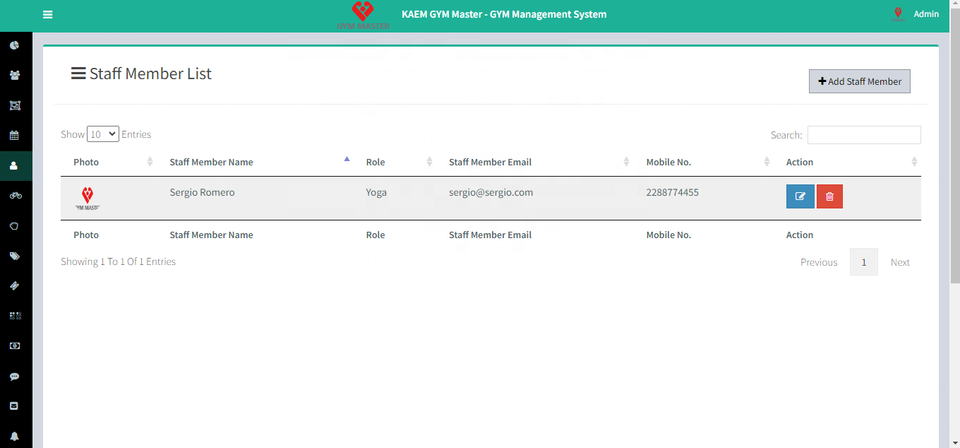Screen dimensions: 960x448
Task: Click the Previous pagination link
Action: coord(818,262)
